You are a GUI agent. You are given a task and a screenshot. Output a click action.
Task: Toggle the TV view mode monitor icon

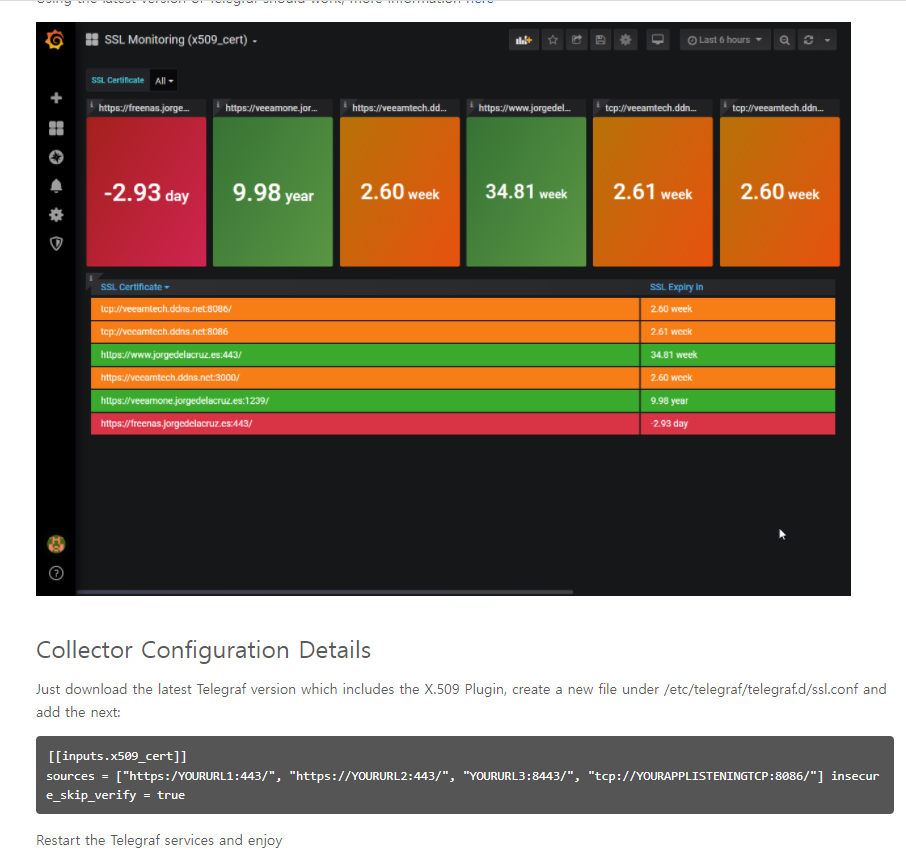tap(658, 40)
